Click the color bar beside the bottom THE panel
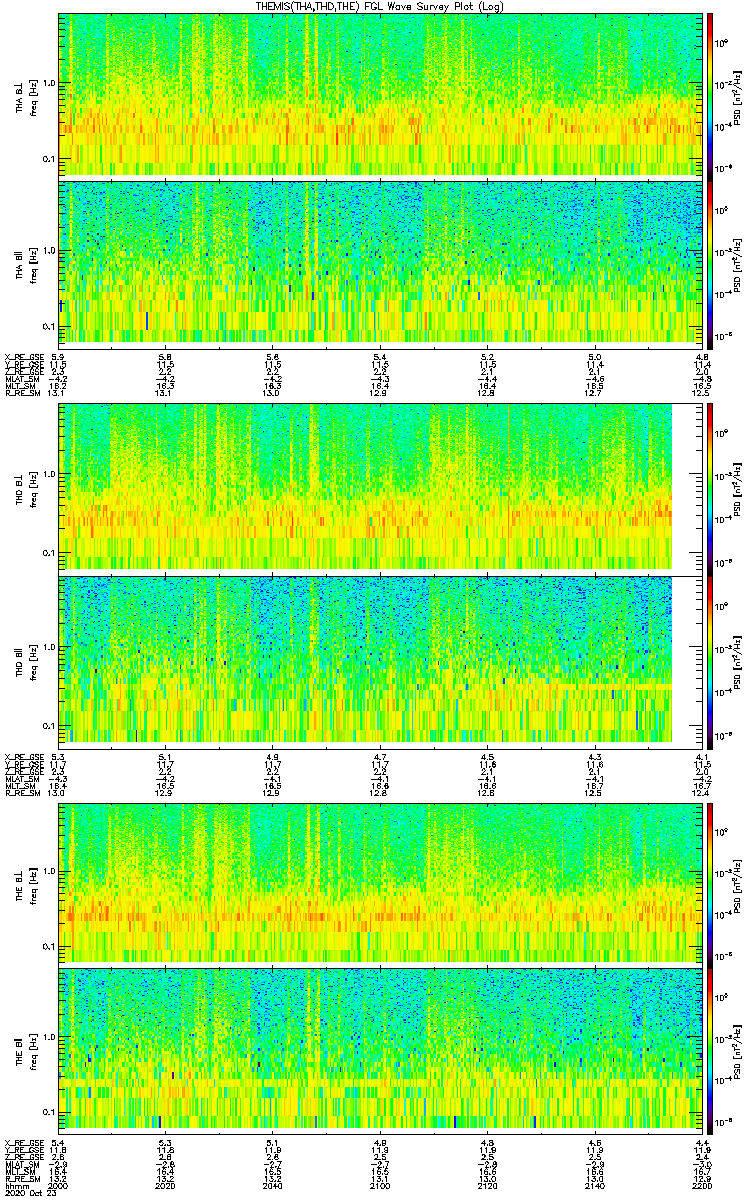 pos(709,1048)
